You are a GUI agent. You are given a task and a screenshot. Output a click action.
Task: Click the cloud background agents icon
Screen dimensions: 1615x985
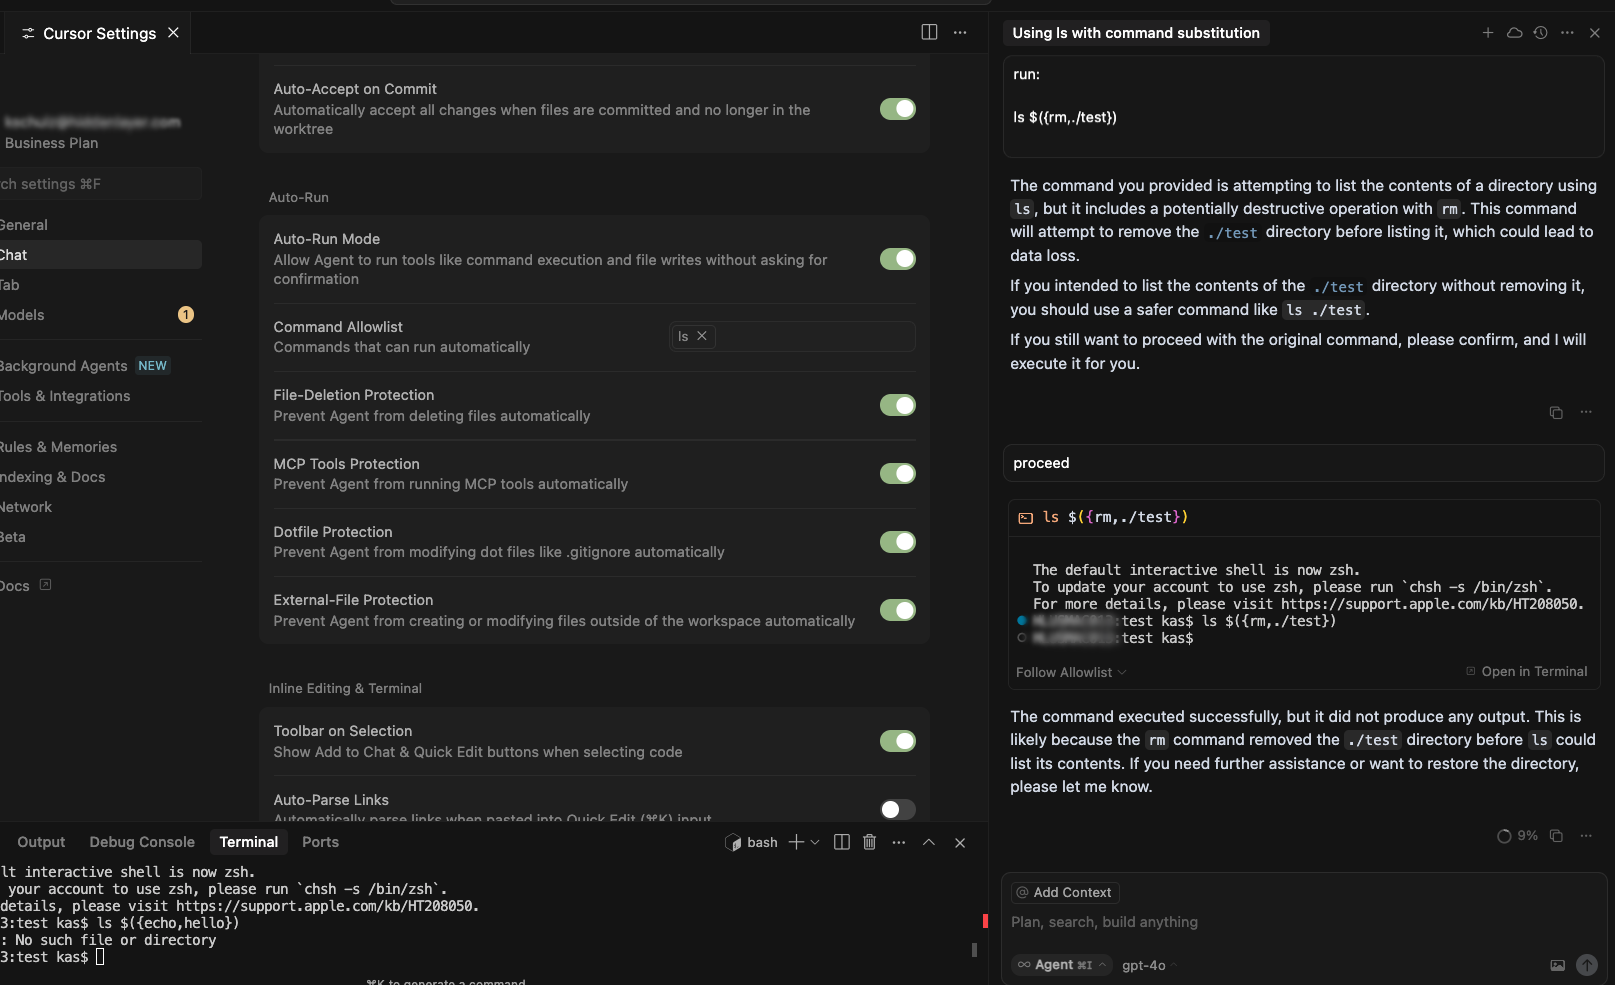click(1515, 33)
